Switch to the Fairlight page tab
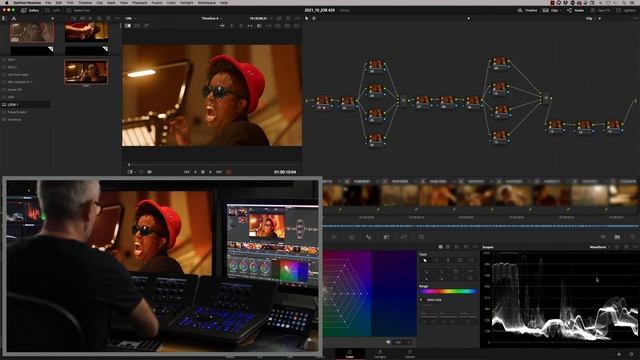The height and width of the screenshot is (360, 640). (x=380, y=354)
